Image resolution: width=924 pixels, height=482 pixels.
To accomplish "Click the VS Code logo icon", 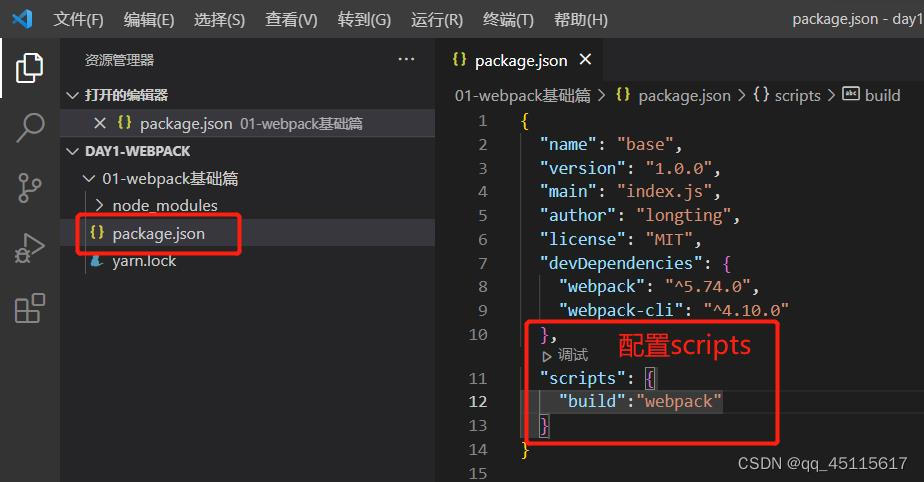I will (x=22, y=19).
